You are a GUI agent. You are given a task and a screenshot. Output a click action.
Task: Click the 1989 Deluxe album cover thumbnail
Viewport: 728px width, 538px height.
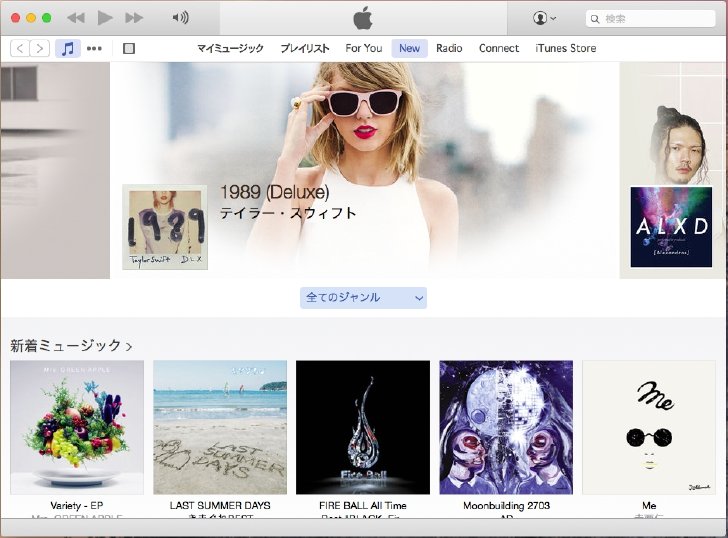(165, 227)
